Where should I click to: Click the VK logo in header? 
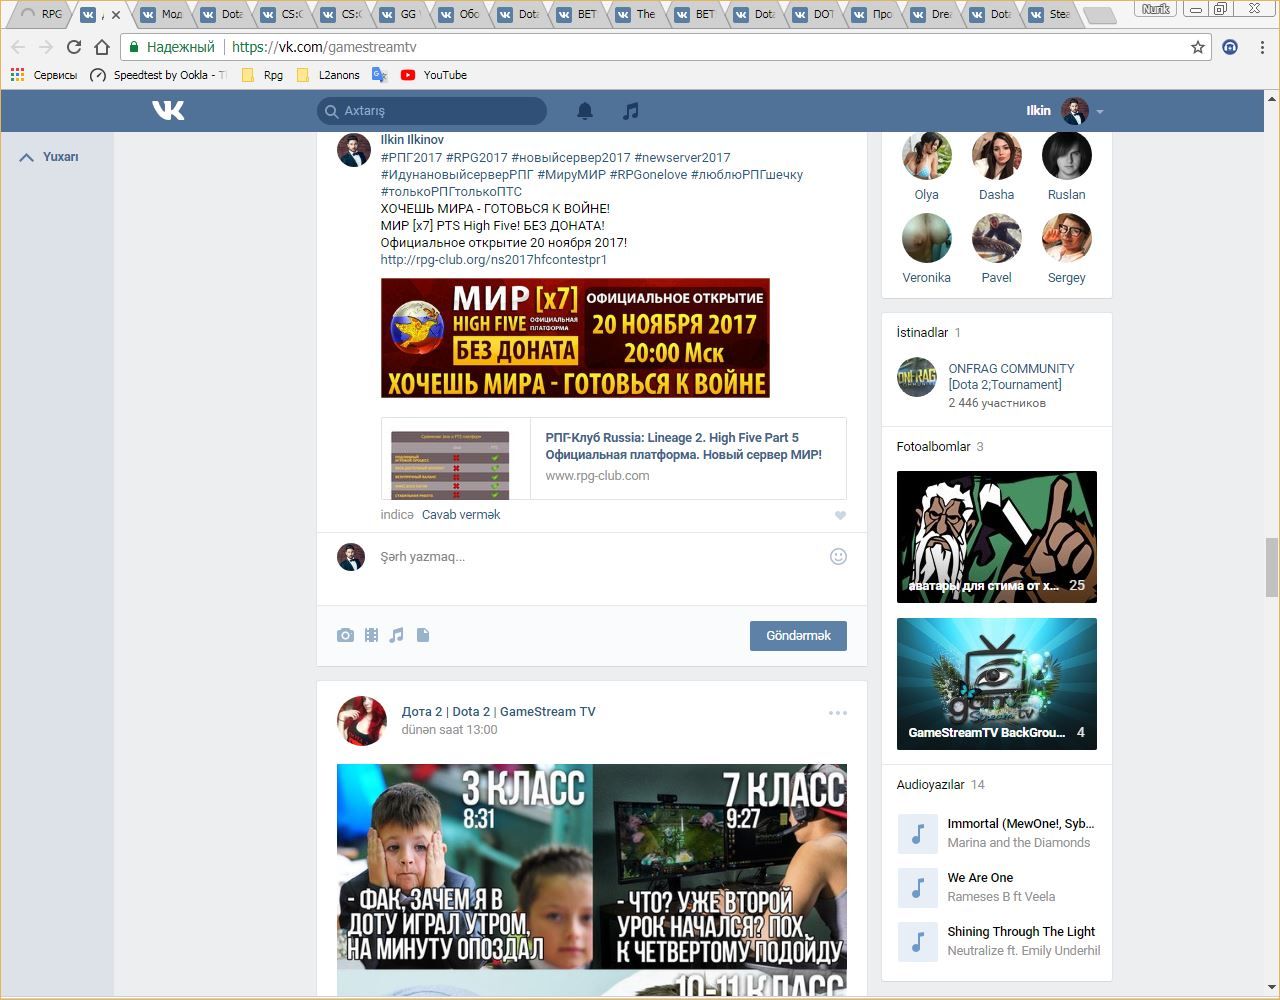pos(168,110)
